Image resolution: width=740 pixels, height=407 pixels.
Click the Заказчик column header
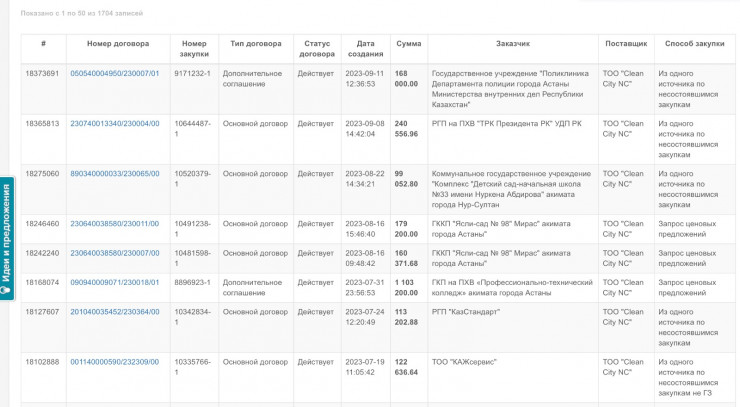[512, 44]
